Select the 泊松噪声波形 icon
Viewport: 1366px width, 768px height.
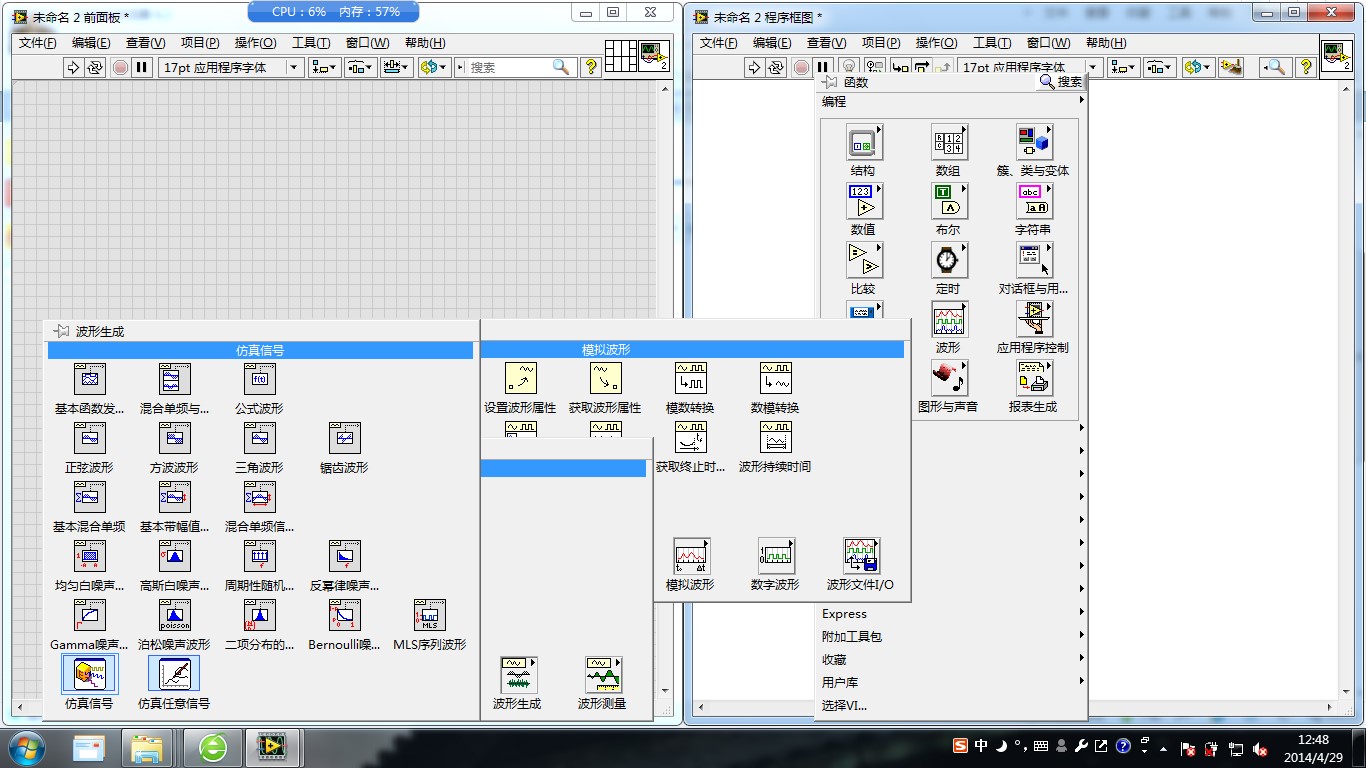[x=175, y=615]
